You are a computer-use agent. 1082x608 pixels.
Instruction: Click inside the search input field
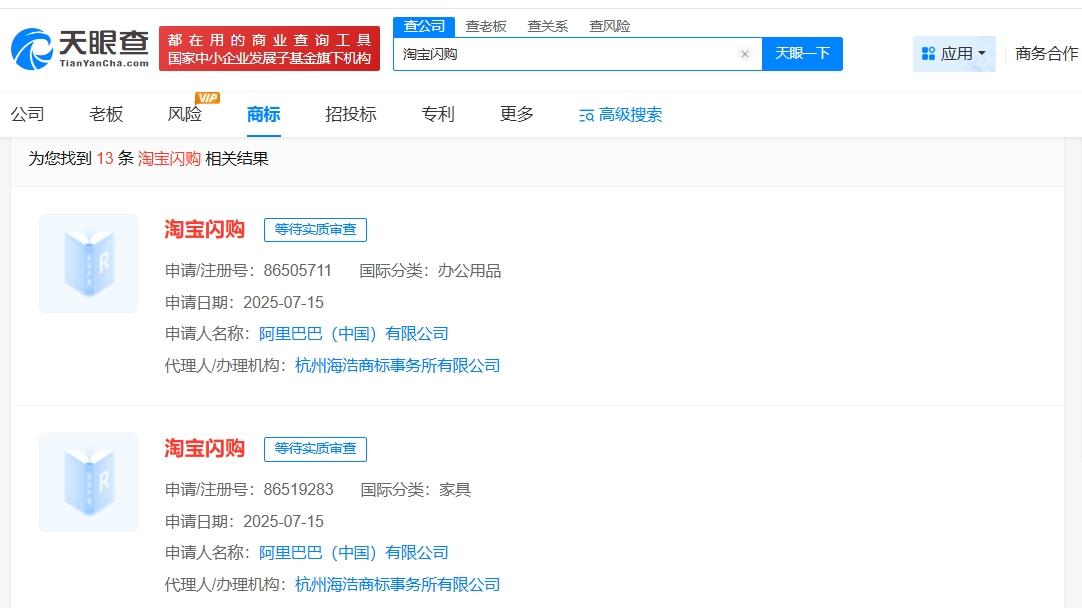(x=570, y=54)
